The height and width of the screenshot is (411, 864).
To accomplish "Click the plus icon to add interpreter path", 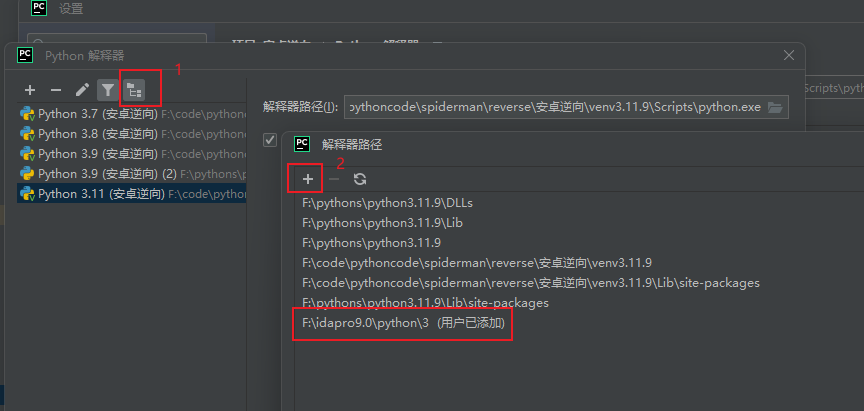I will coord(308,179).
